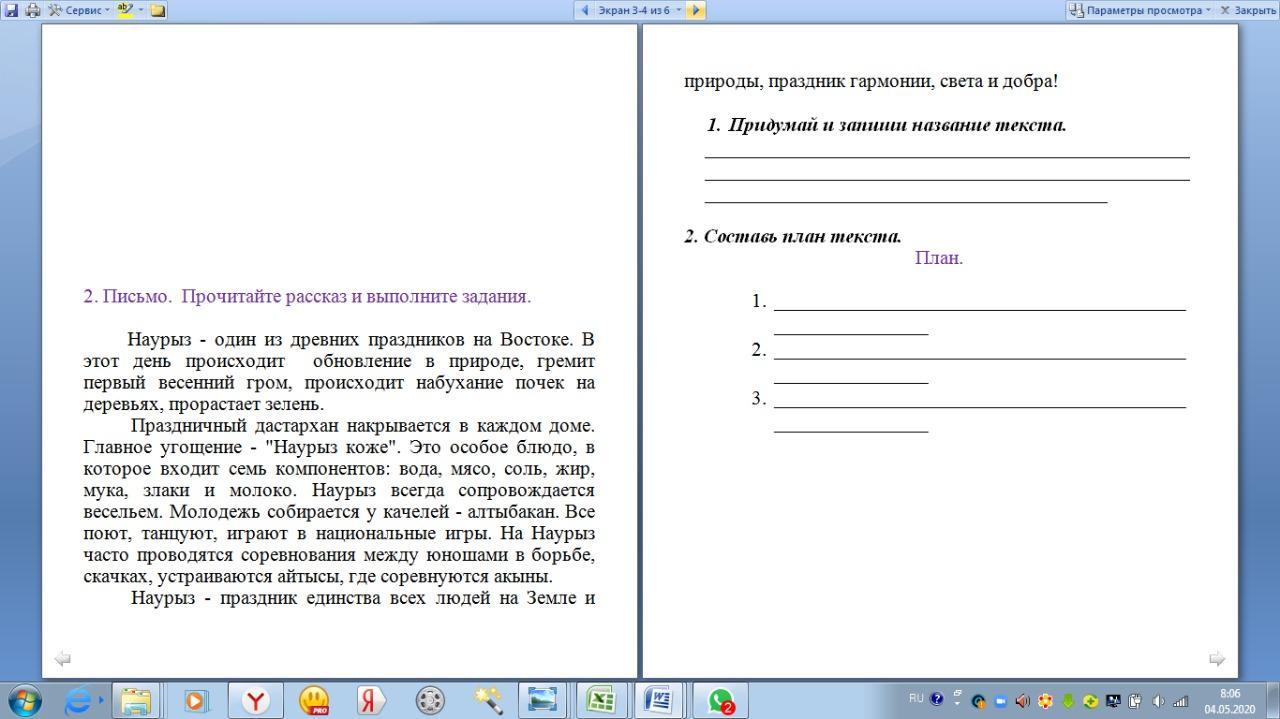Click the purple word 'План.'
Screen dimensions: 1280x719
point(939,258)
